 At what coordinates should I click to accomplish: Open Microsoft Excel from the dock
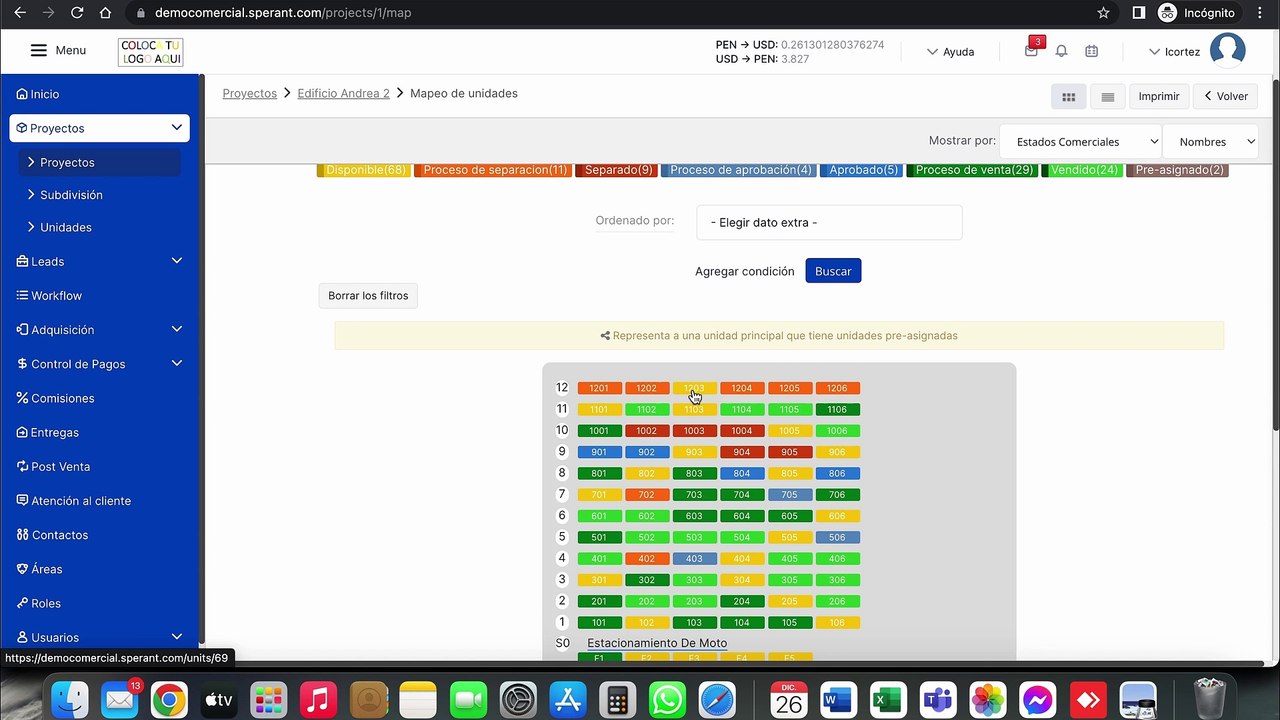(x=888, y=699)
